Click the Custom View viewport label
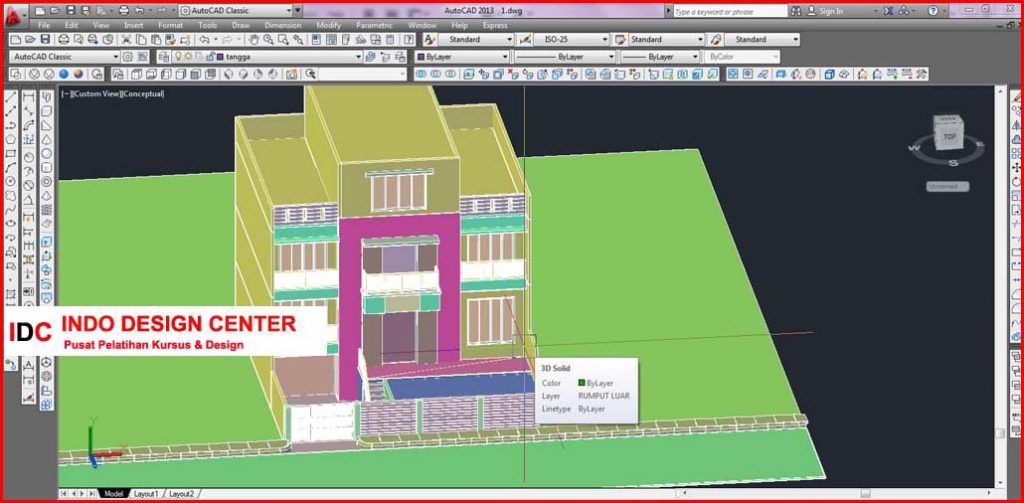 point(97,94)
